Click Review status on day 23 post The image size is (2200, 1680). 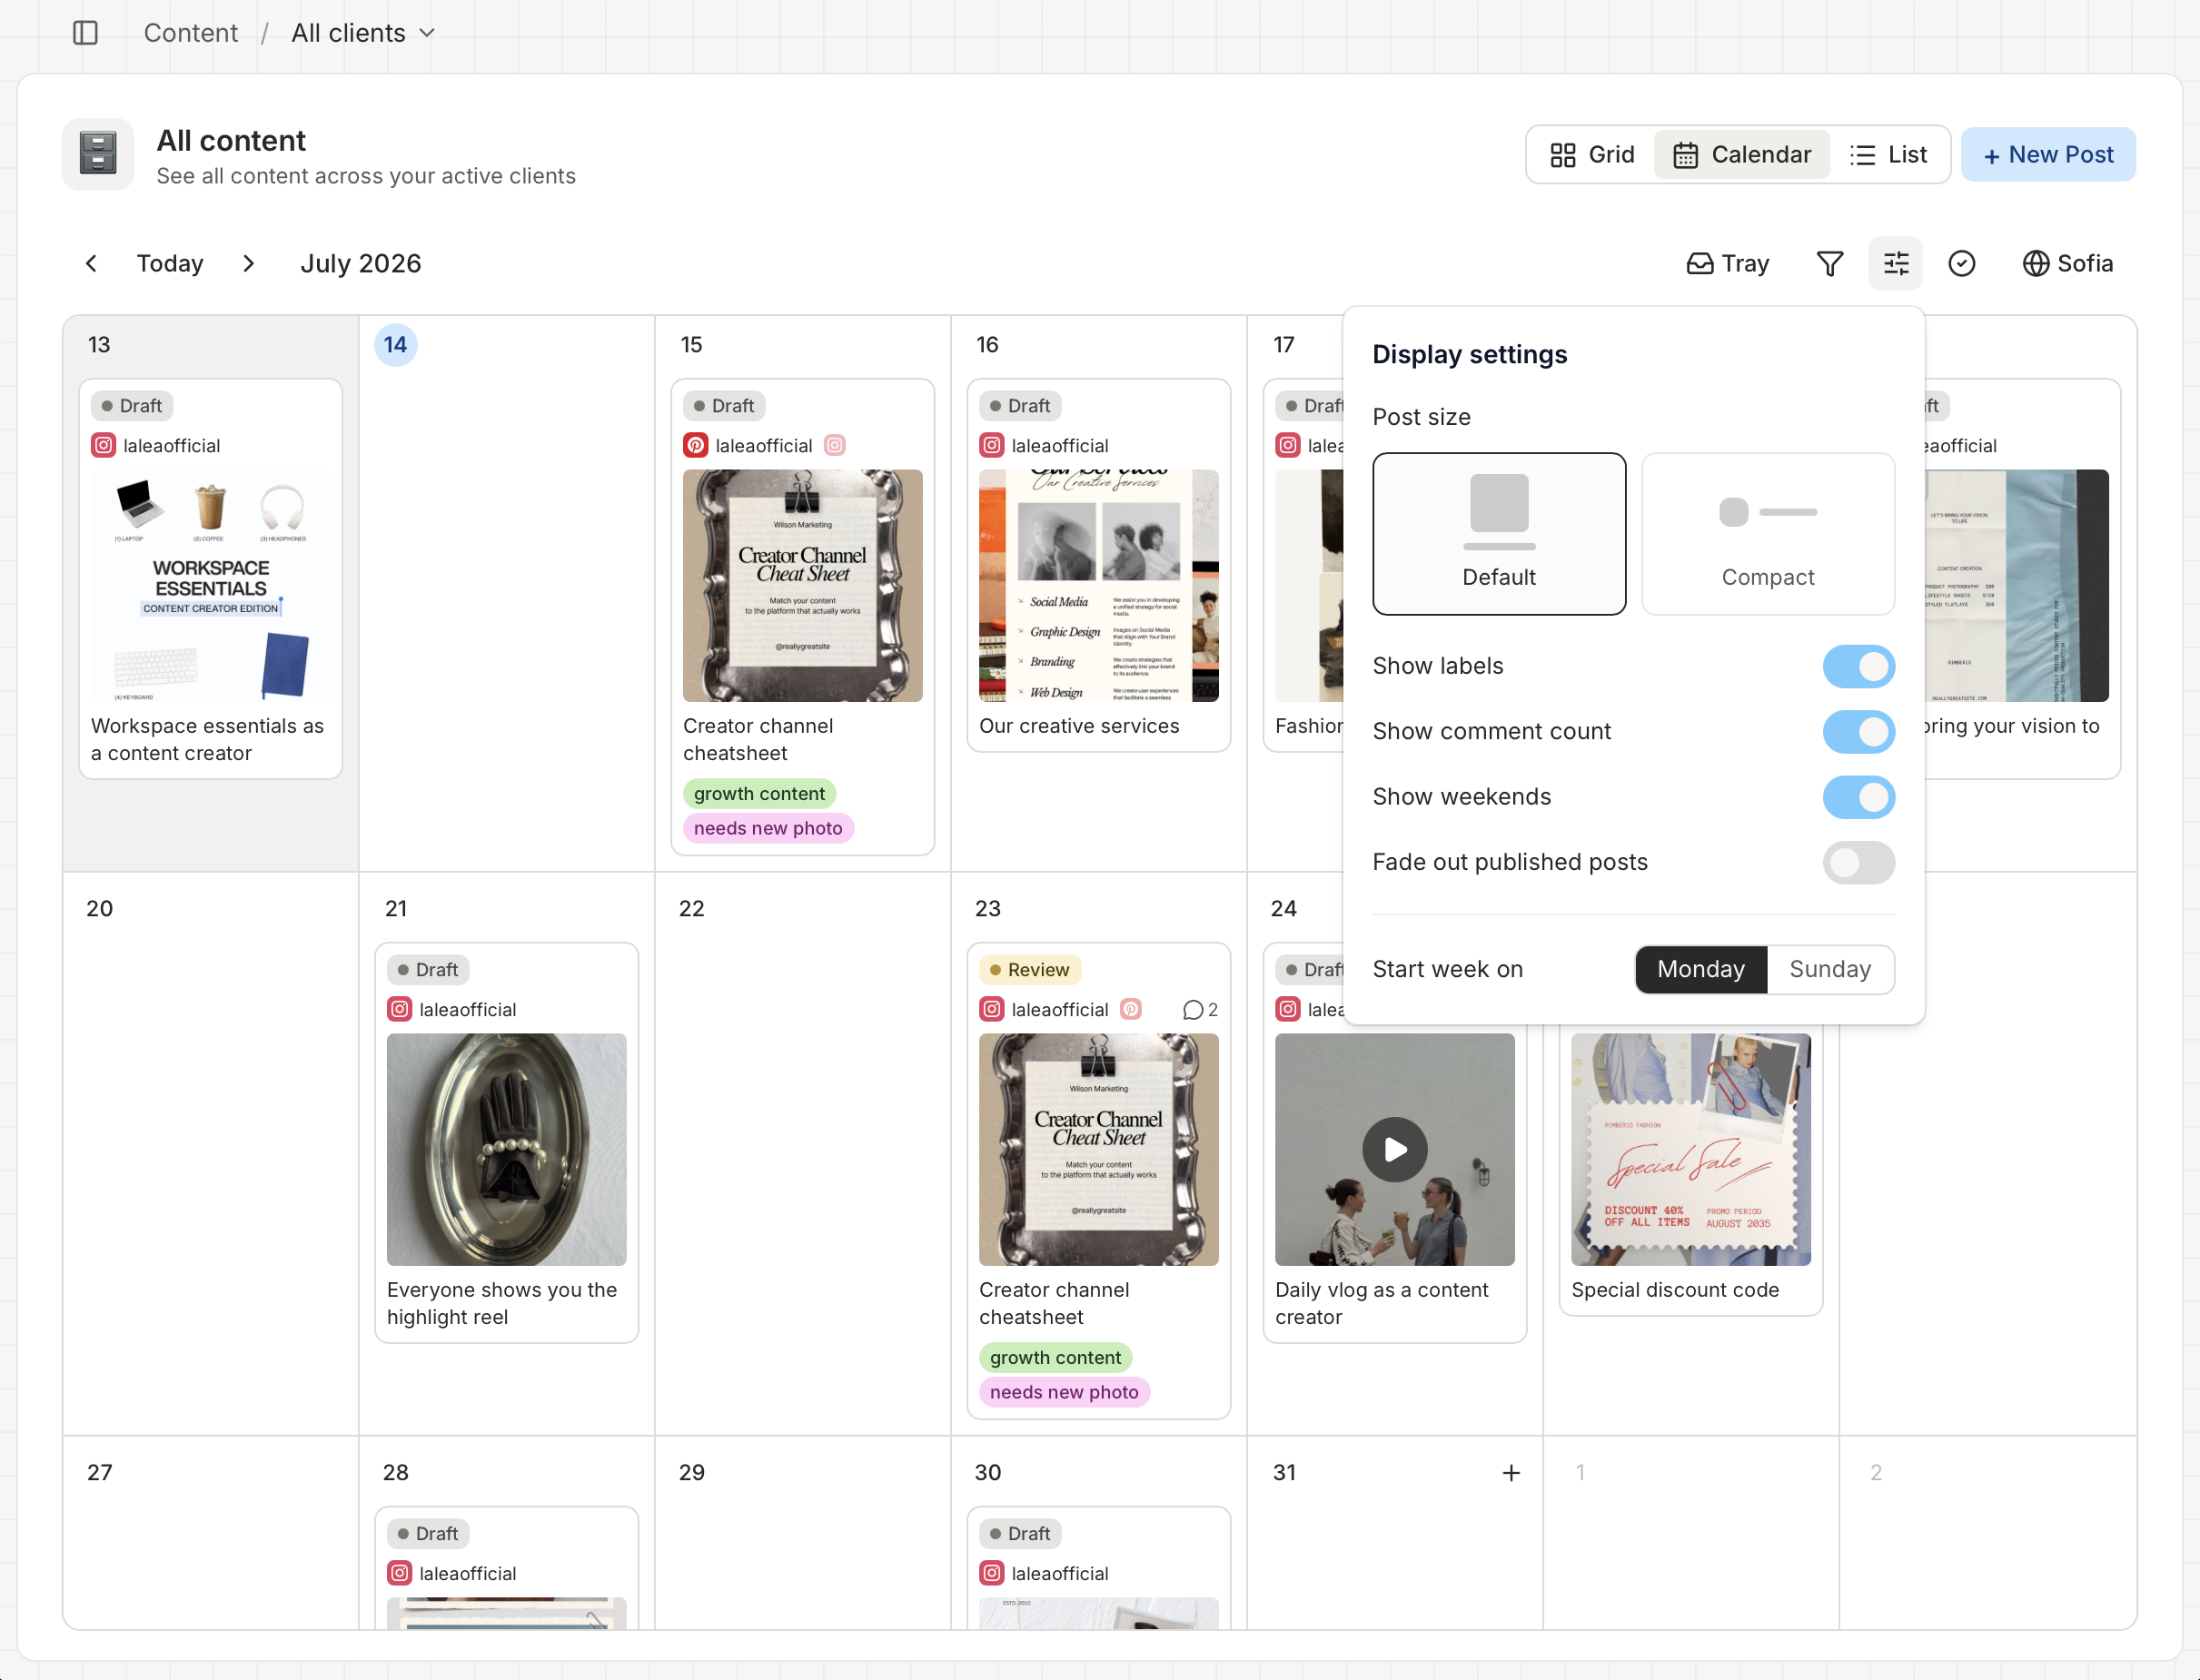click(x=1030, y=970)
